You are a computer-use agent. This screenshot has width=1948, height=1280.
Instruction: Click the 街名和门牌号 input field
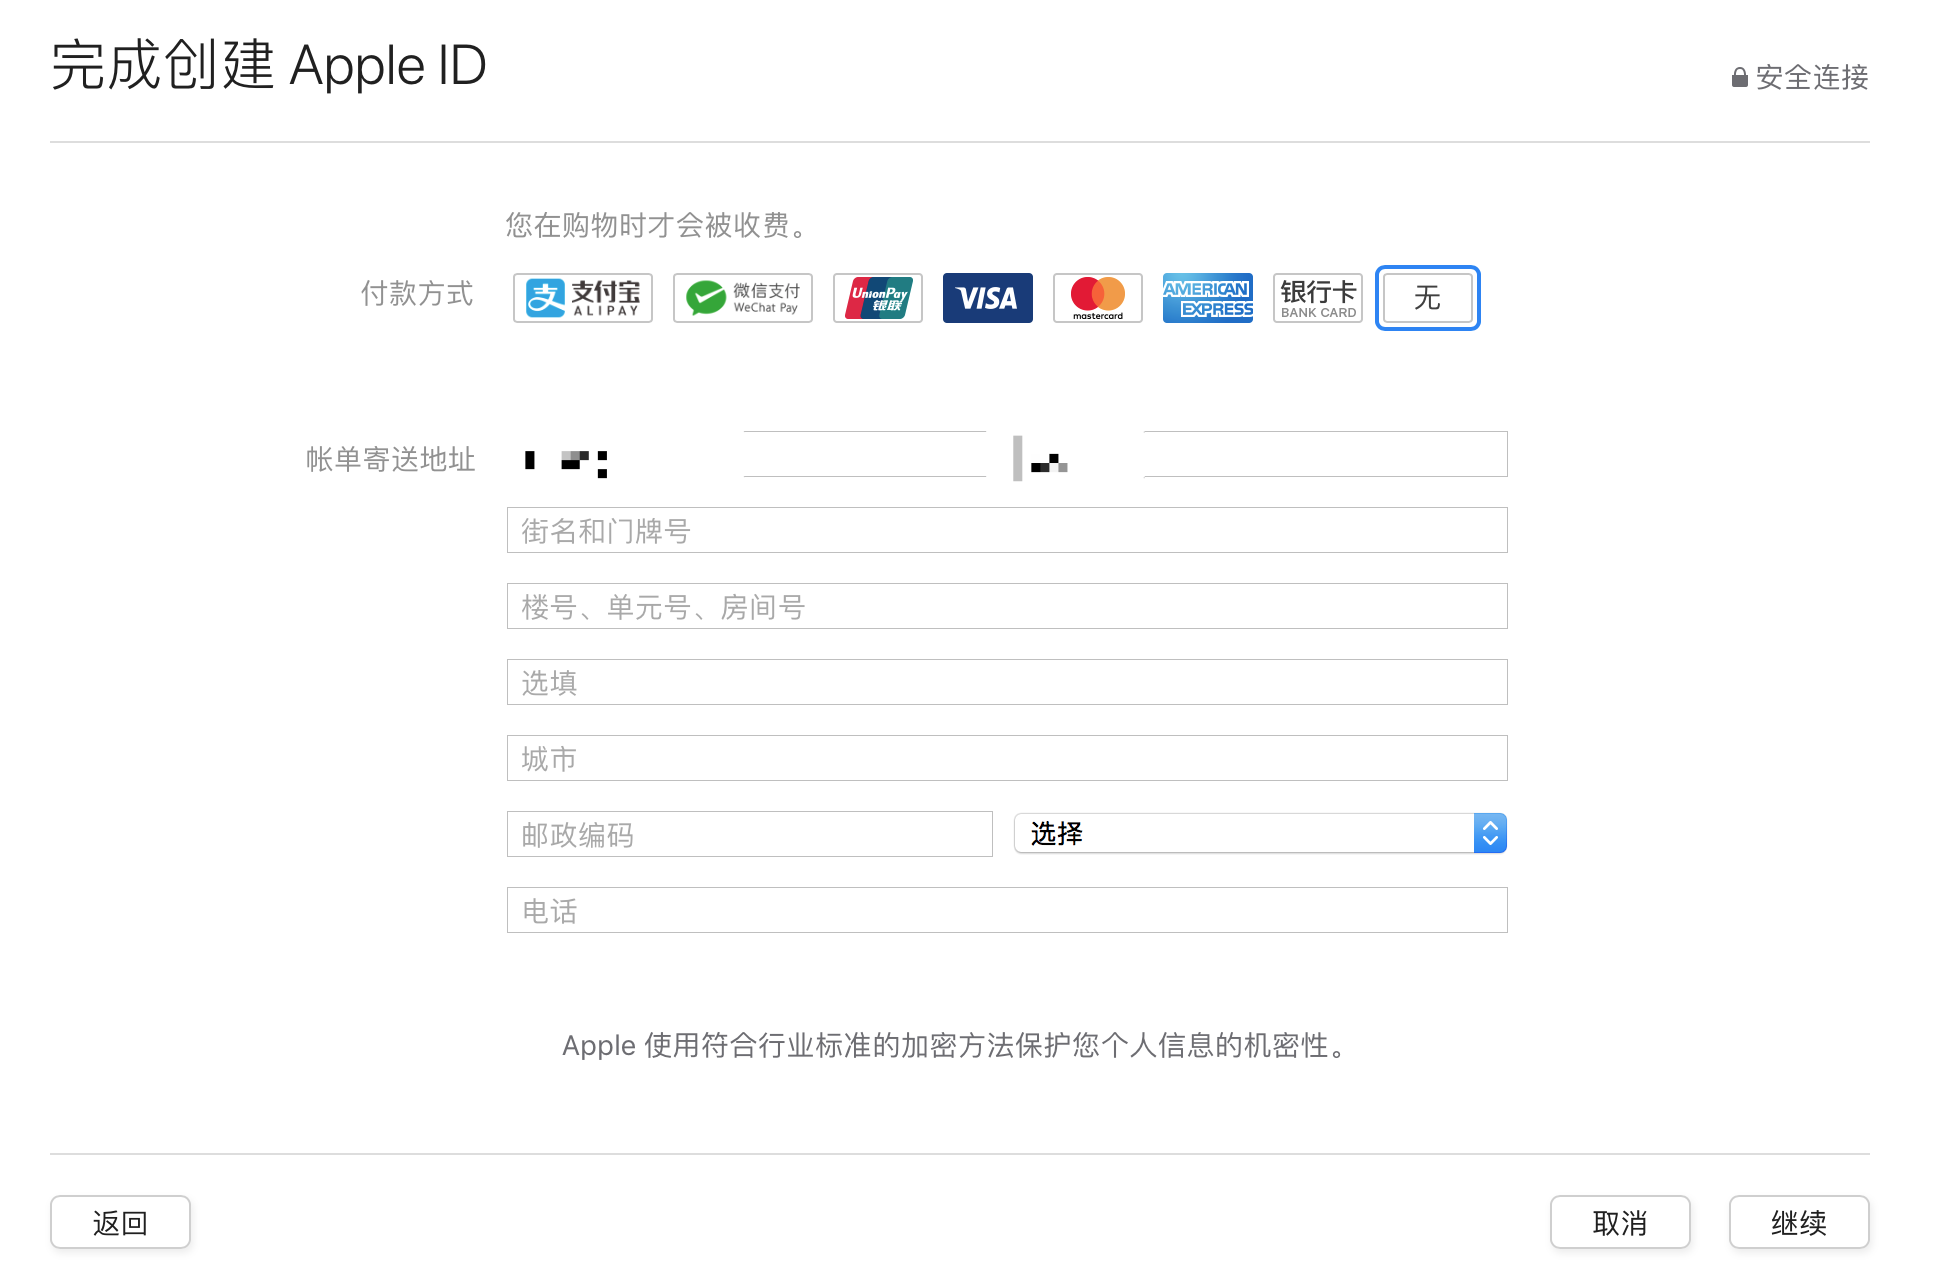(1006, 530)
